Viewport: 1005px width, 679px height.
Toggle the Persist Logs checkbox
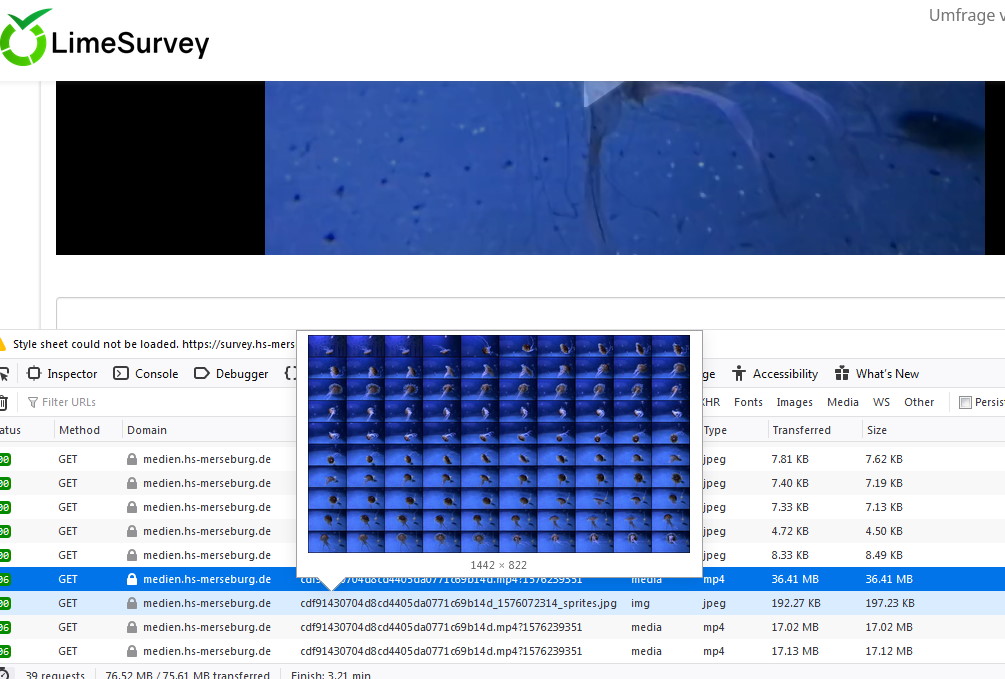(965, 402)
